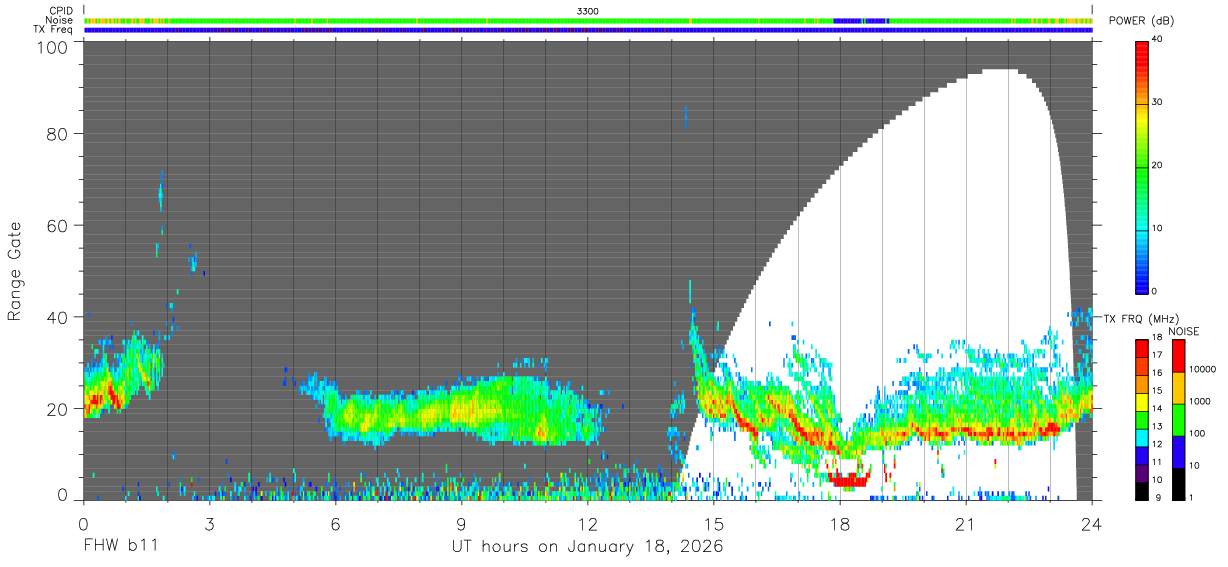Click the FHW b11 radar beam label
This screenshot has height=567, width=1228.
pos(122,547)
